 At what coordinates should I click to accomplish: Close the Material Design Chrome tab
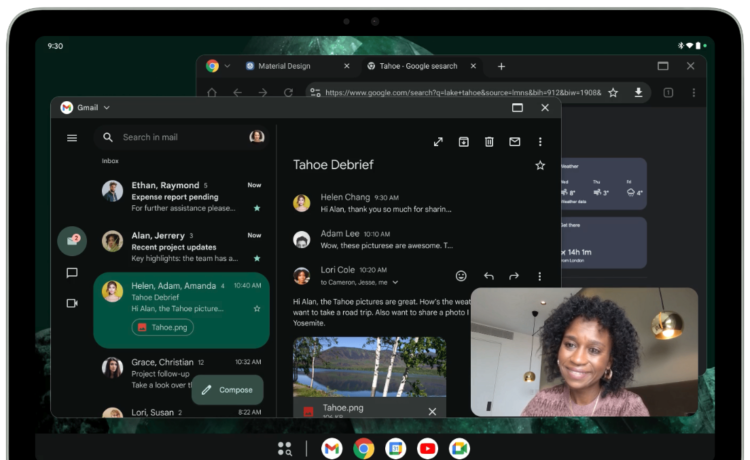[347, 66]
